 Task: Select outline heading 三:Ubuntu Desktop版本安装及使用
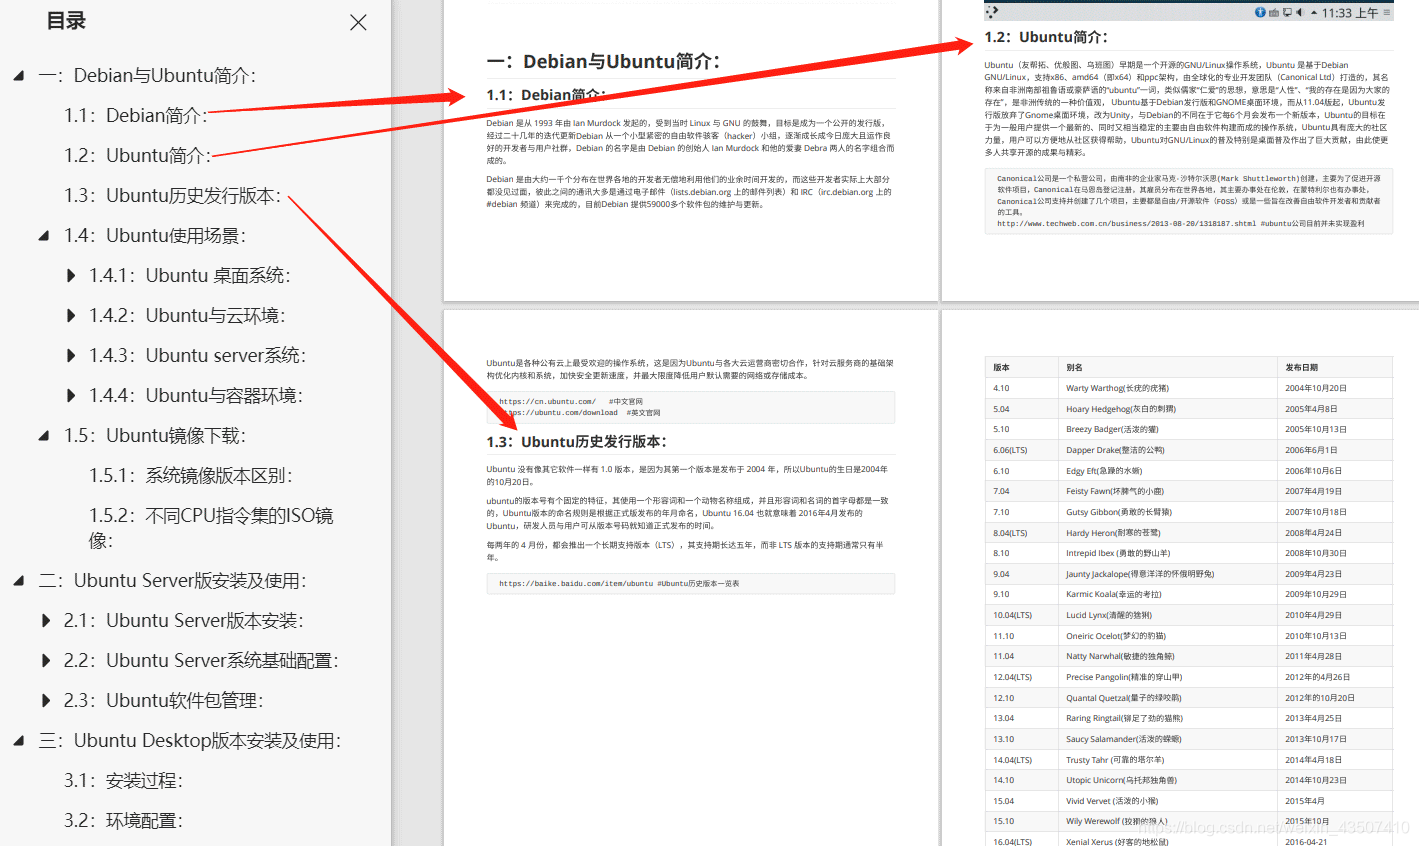tap(190, 741)
